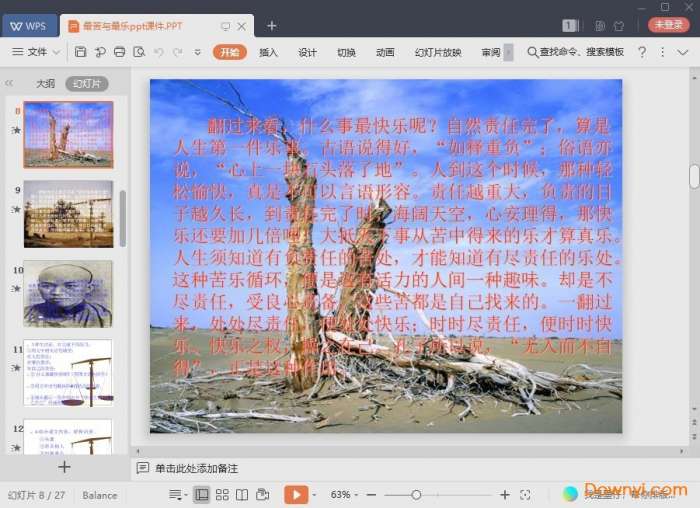Expand the 文件 dropdown arrow
Viewport: 700px width, 508px height.
click(57, 52)
